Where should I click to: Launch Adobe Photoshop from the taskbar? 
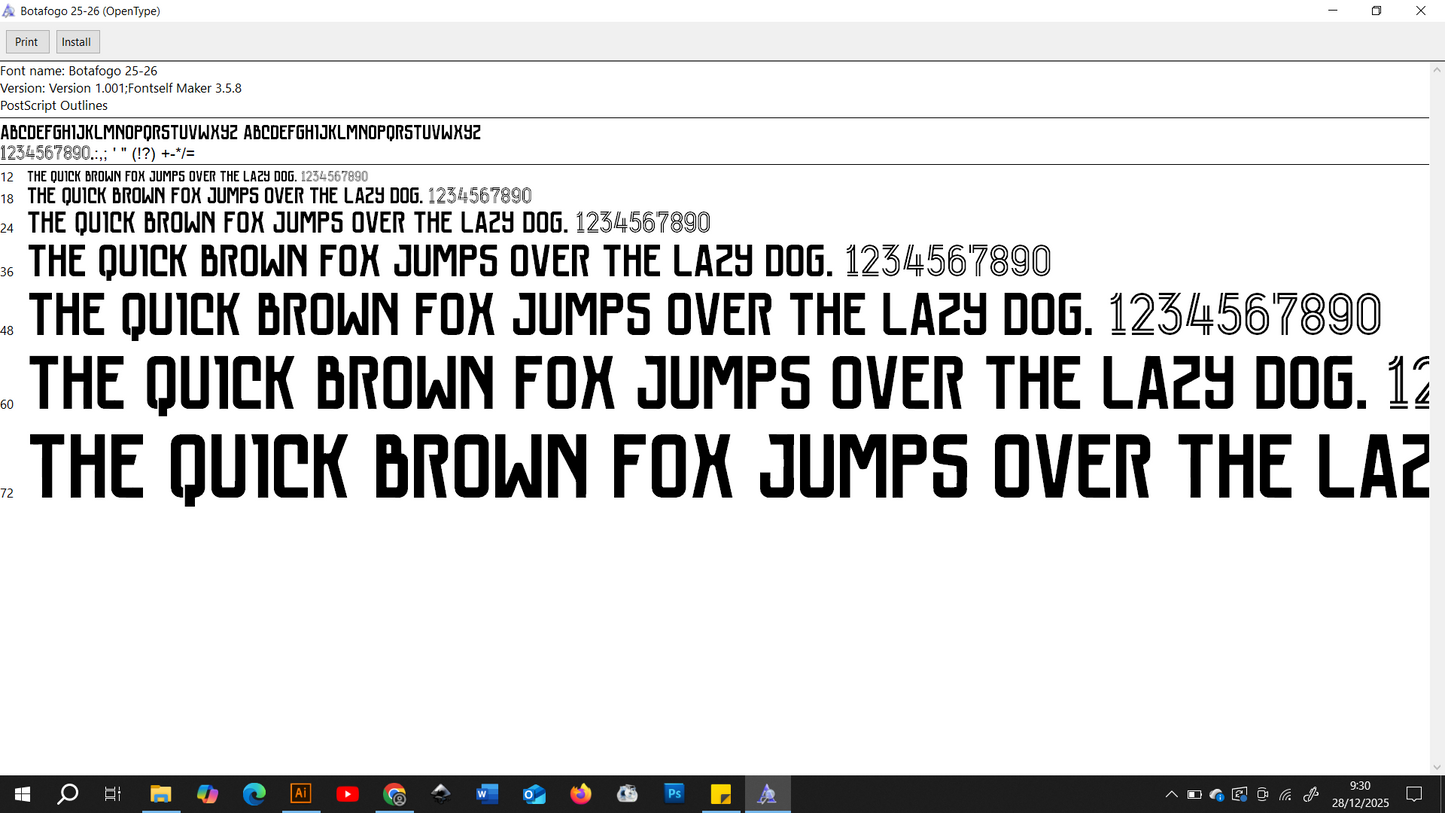(674, 793)
